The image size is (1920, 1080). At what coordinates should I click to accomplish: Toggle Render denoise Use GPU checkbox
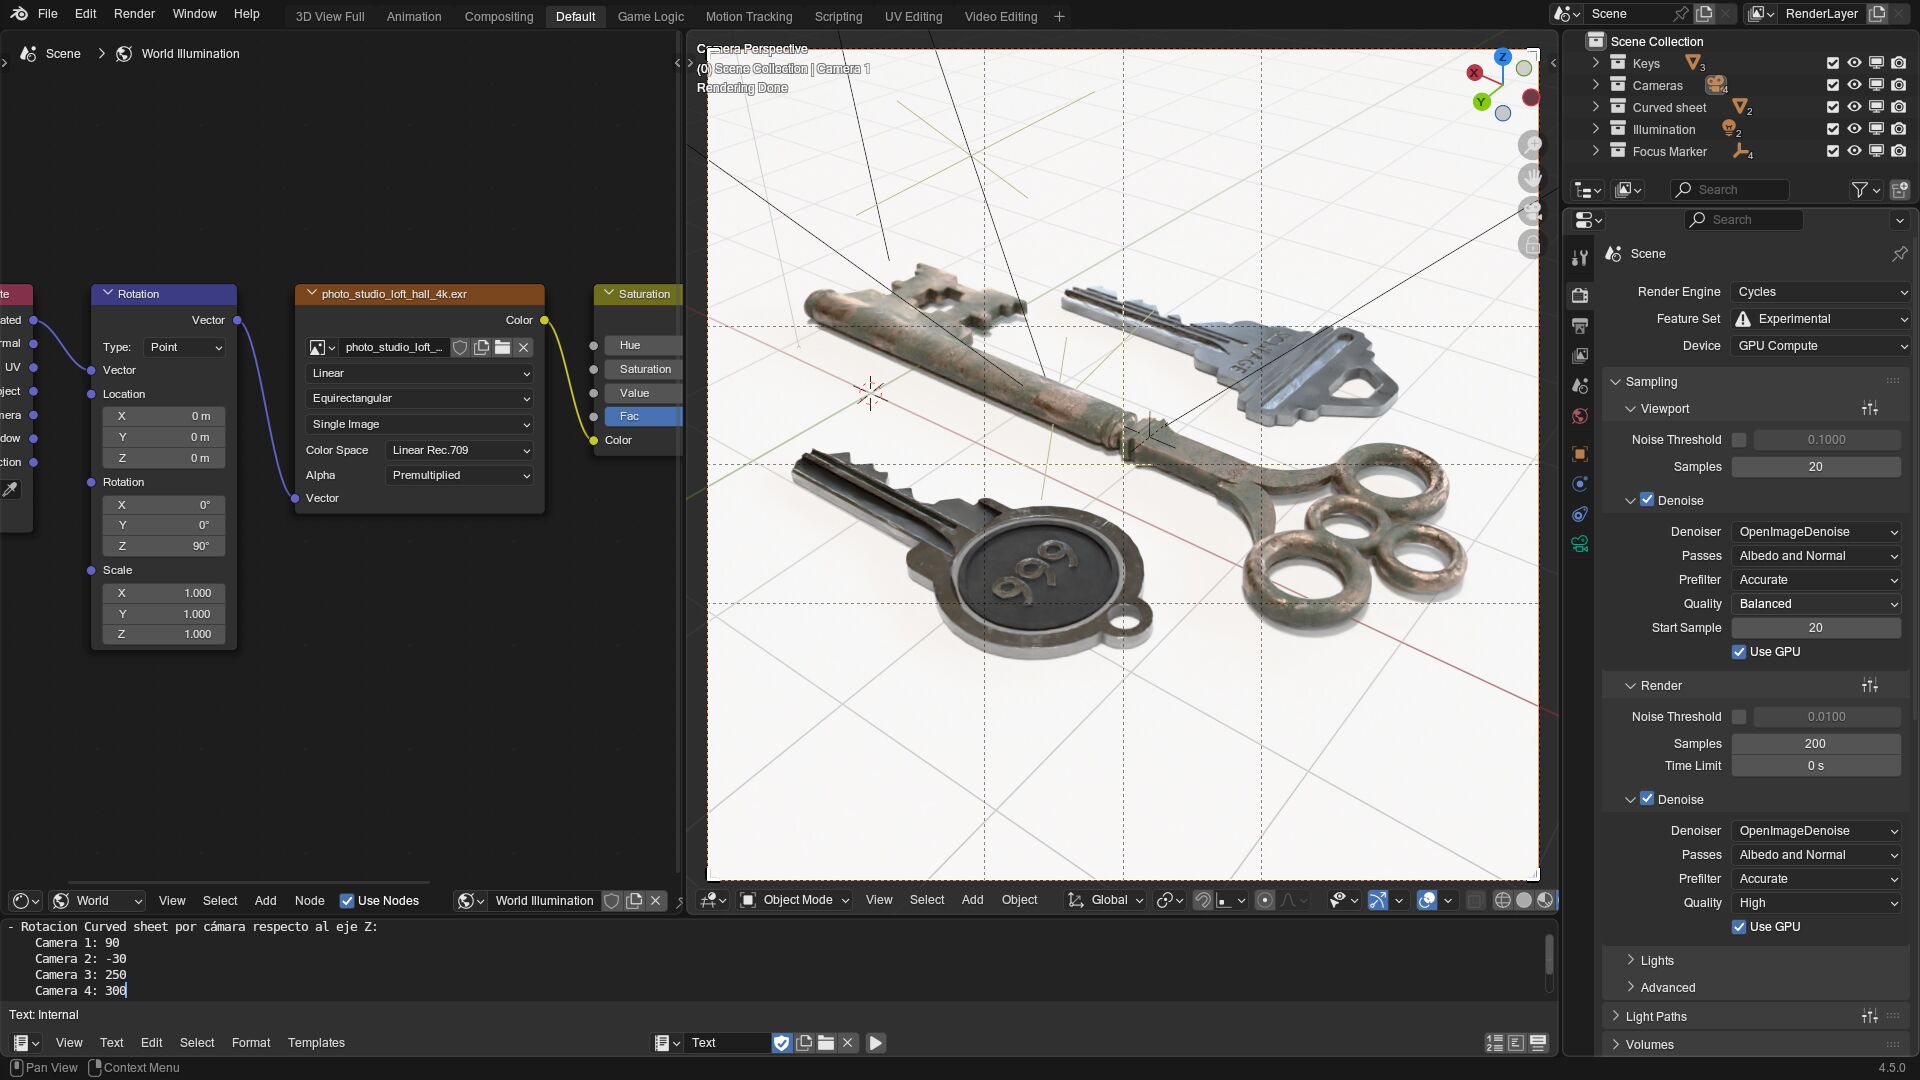click(1739, 927)
